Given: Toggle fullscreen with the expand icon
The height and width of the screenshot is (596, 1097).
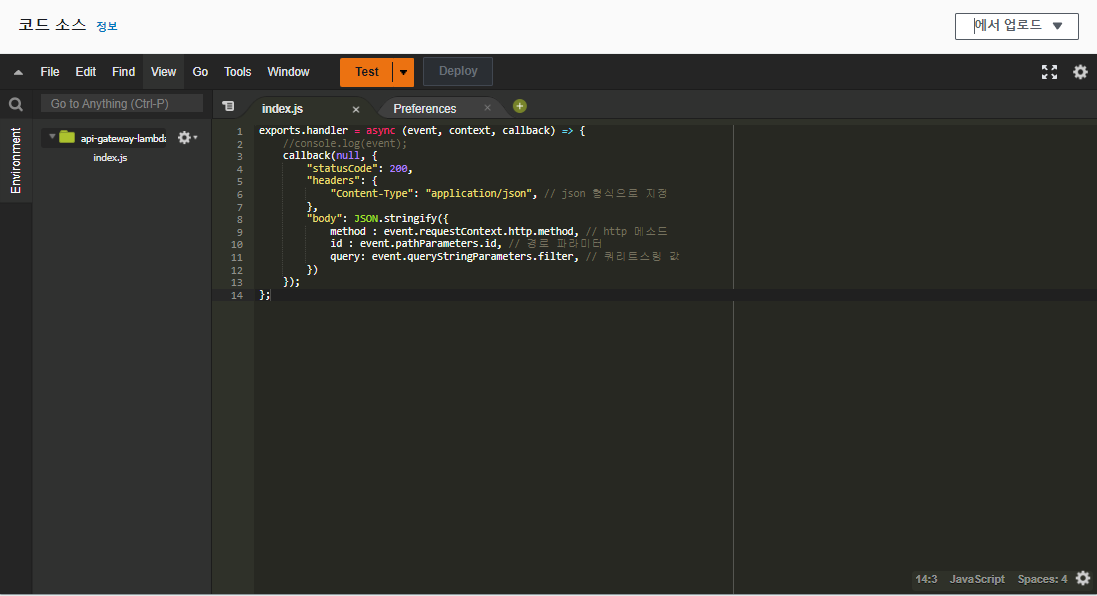Looking at the screenshot, I should 1048,71.
